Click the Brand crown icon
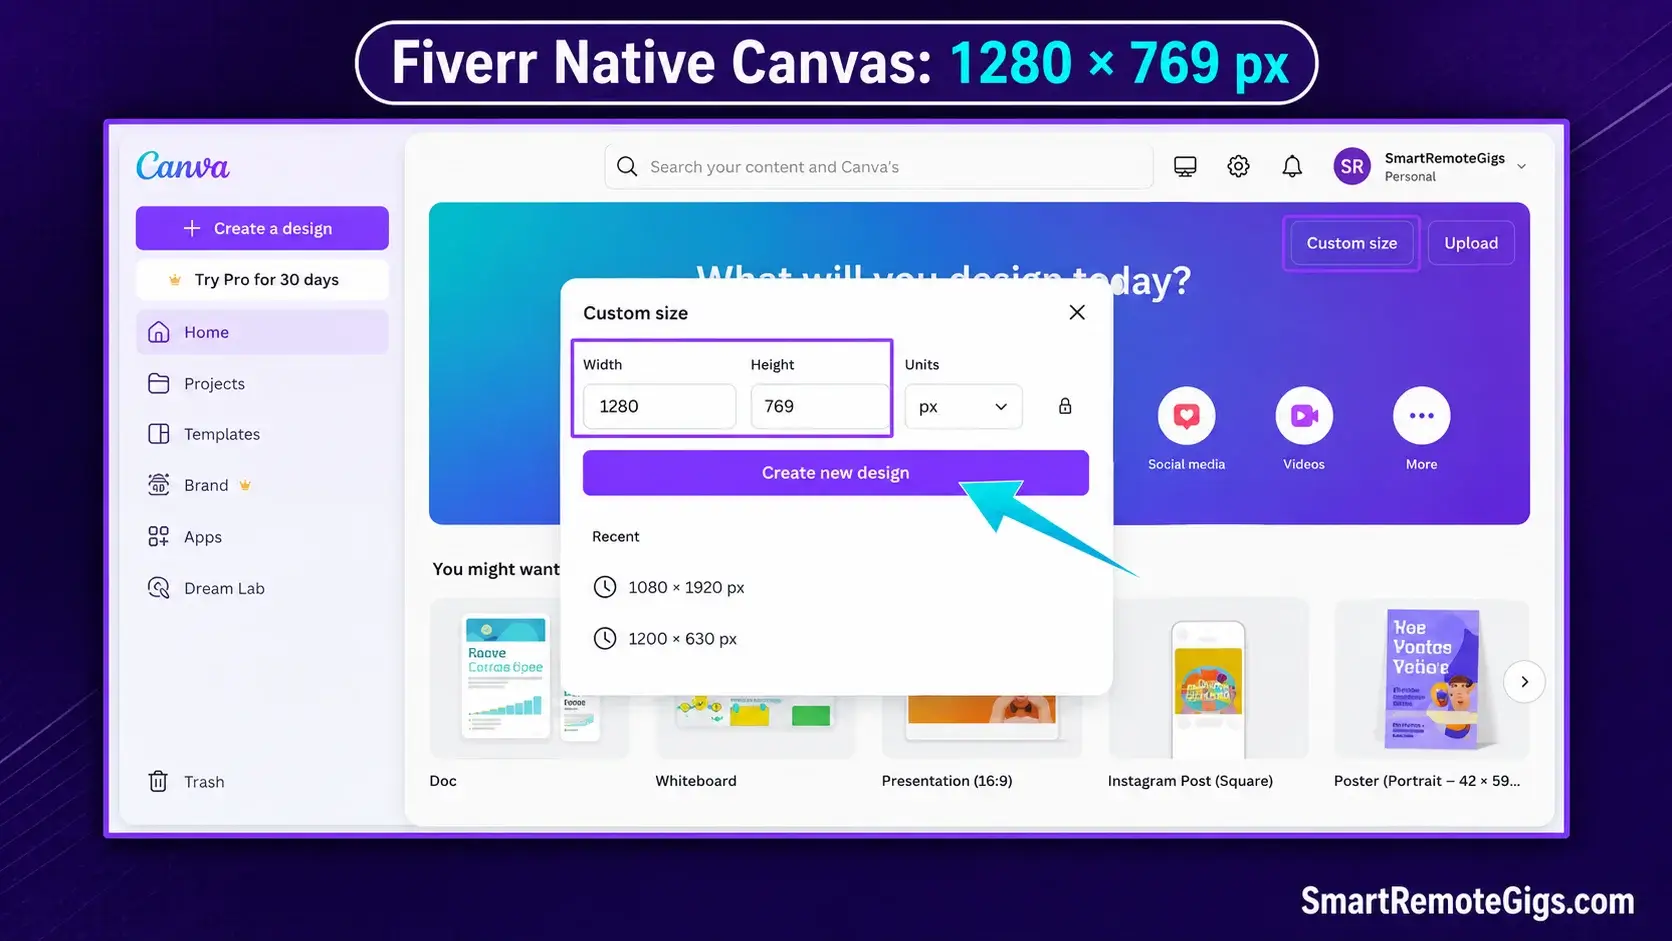The image size is (1672, 941). tap(245, 485)
